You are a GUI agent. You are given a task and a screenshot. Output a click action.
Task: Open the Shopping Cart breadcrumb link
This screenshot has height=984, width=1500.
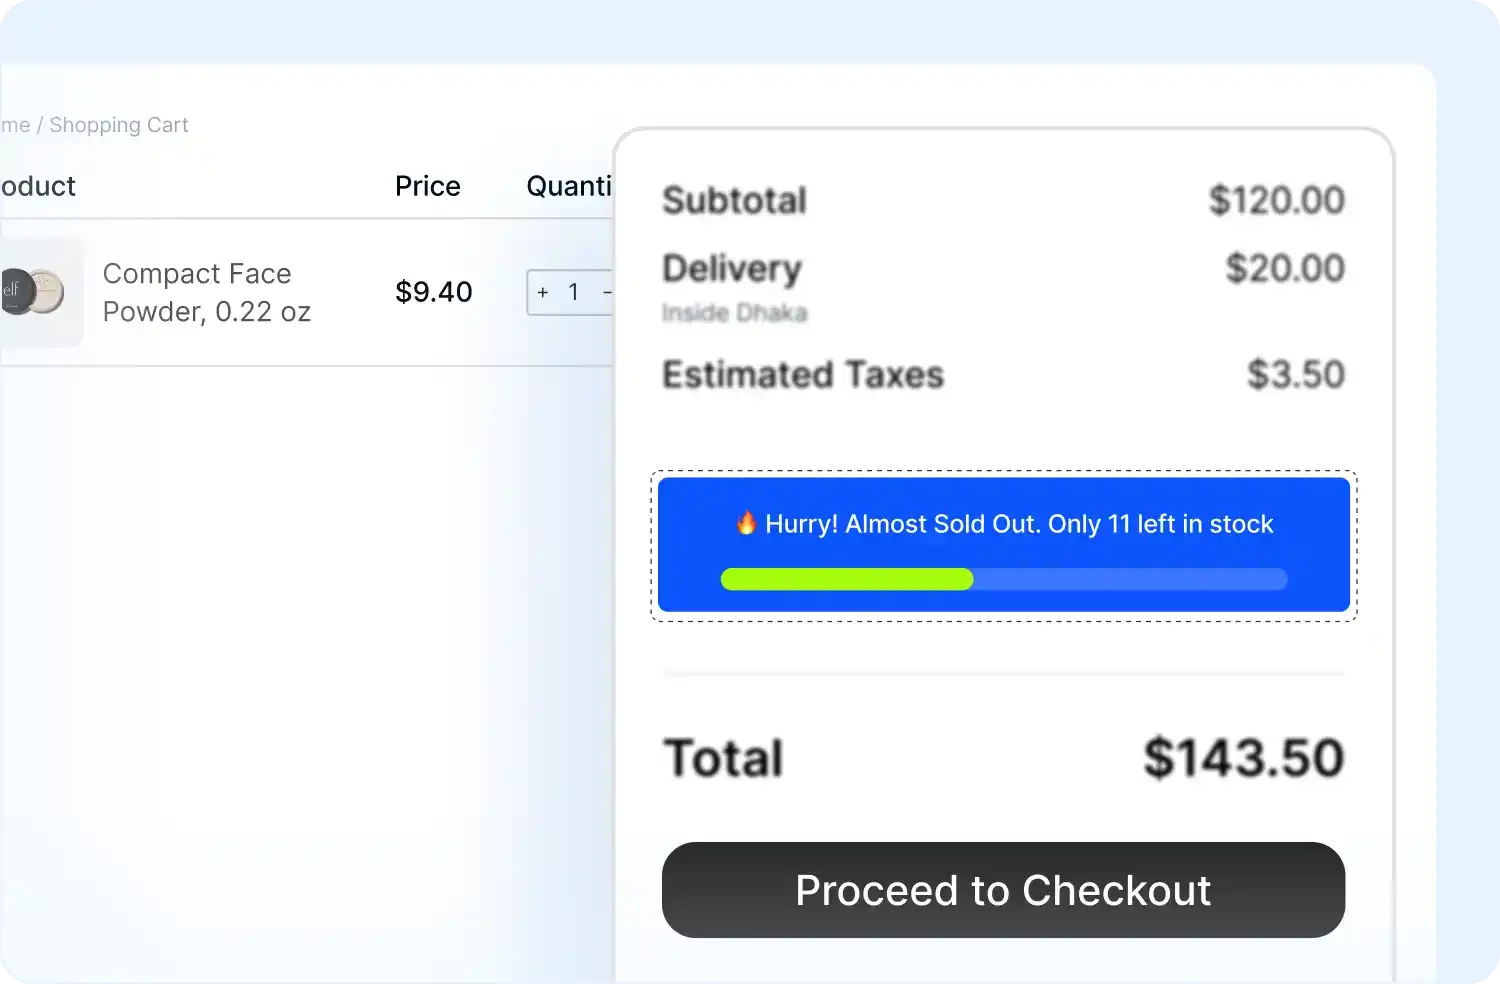pos(118,124)
